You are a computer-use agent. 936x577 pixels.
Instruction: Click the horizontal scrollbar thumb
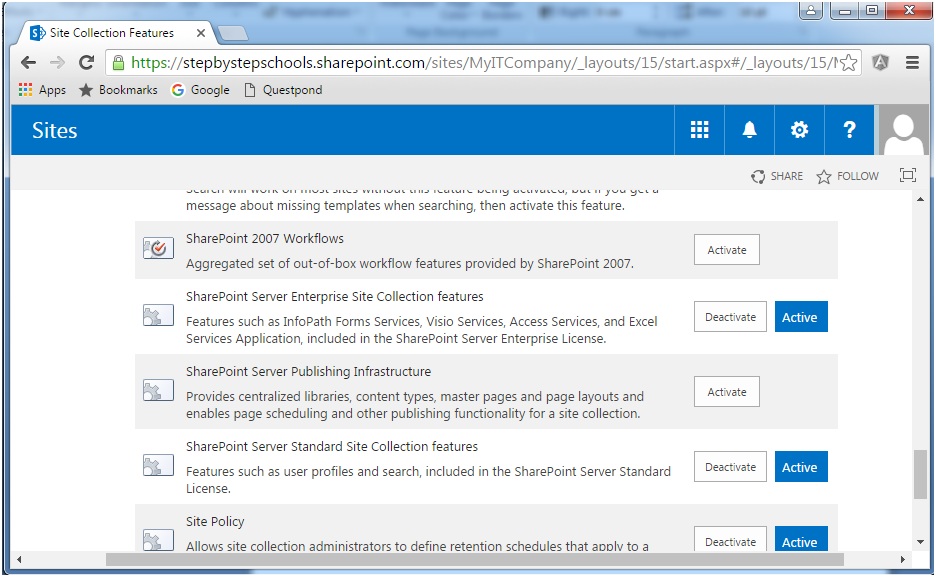475,560
